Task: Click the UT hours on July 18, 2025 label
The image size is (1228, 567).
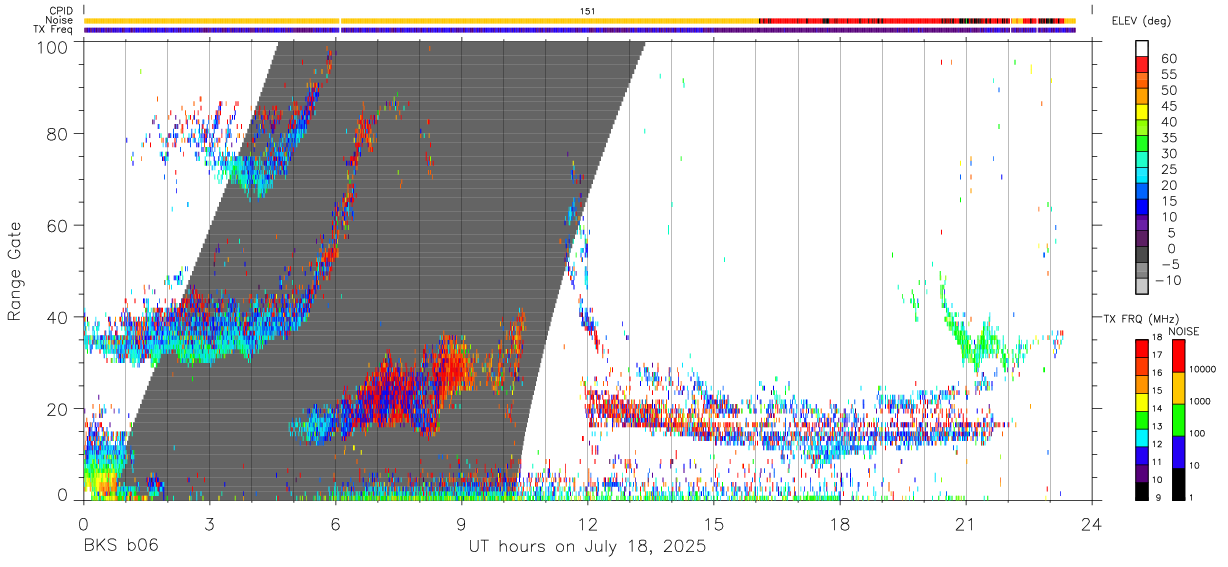Action: click(587, 546)
